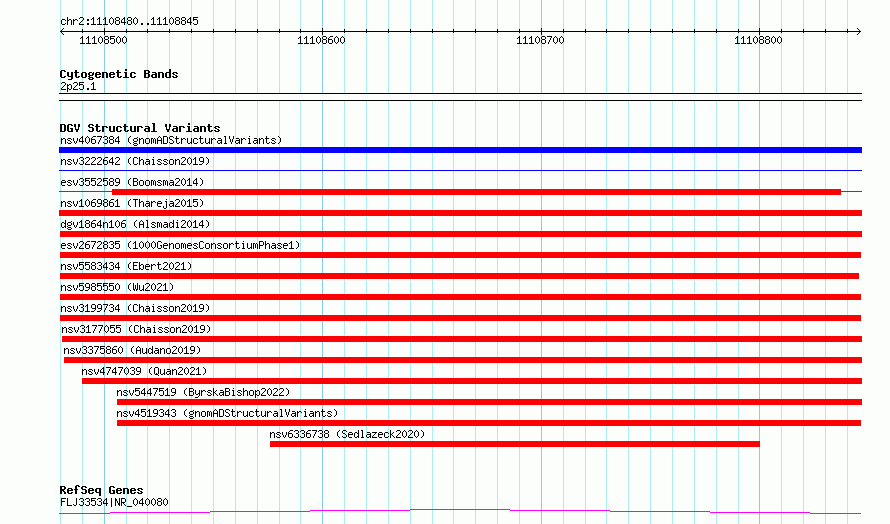The height and width of the screenshot is (524, 890).
Task: Click the 11108800 ruler position label
Action: (758, 40)
